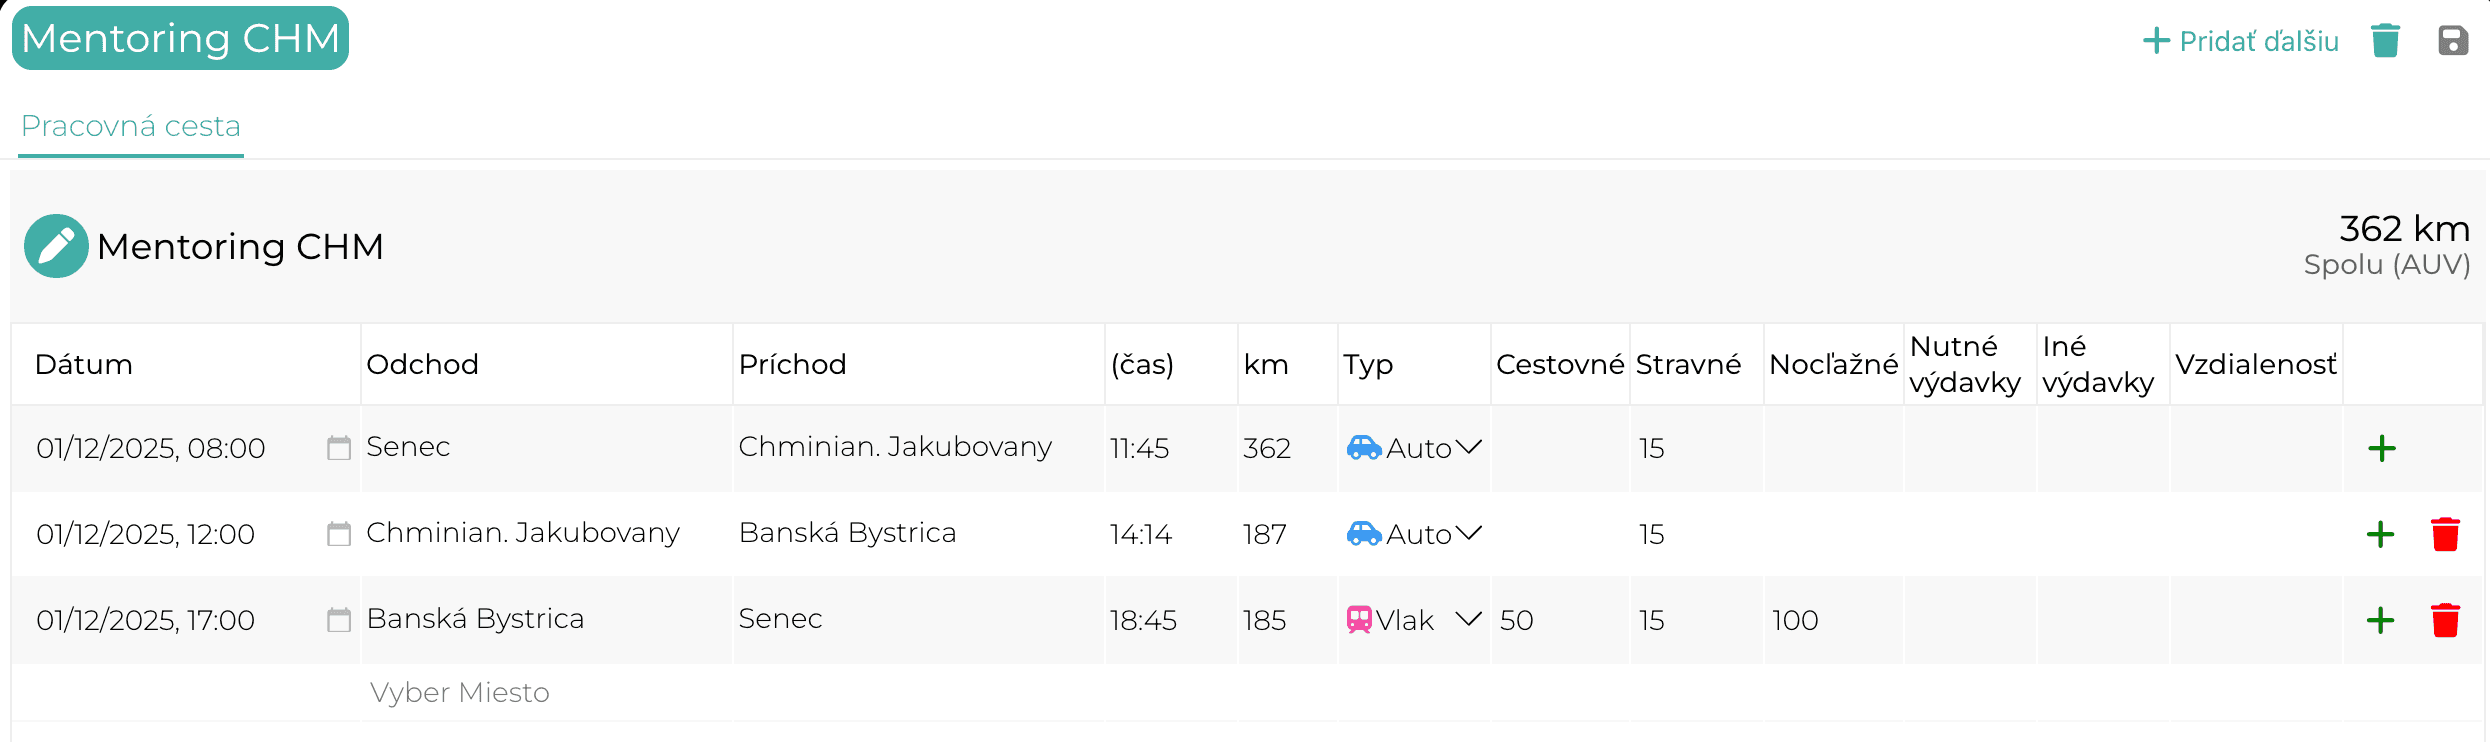
Task: Open calendar picker for 01/12/2025, 08:00 row
Action: tap(339, 447)
